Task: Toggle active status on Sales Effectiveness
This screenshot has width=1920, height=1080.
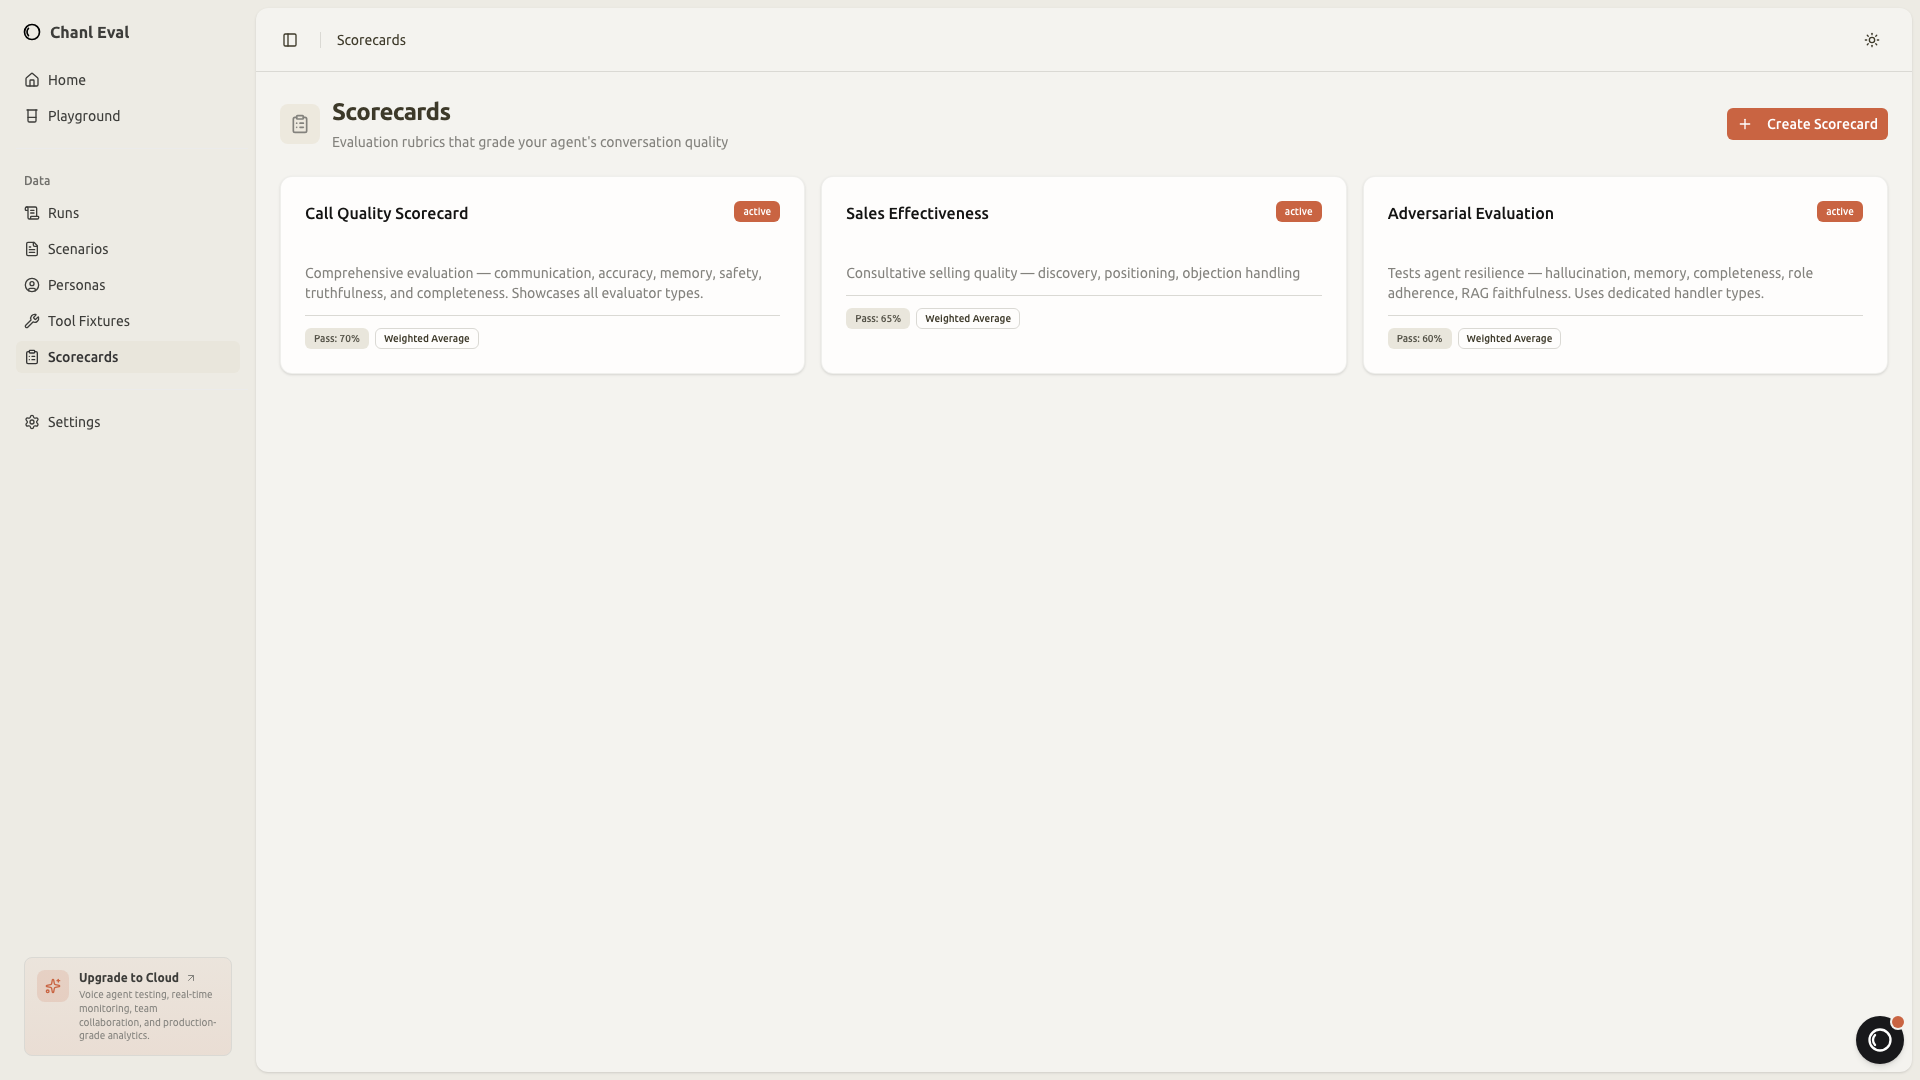Action: tap(1298, 211)
